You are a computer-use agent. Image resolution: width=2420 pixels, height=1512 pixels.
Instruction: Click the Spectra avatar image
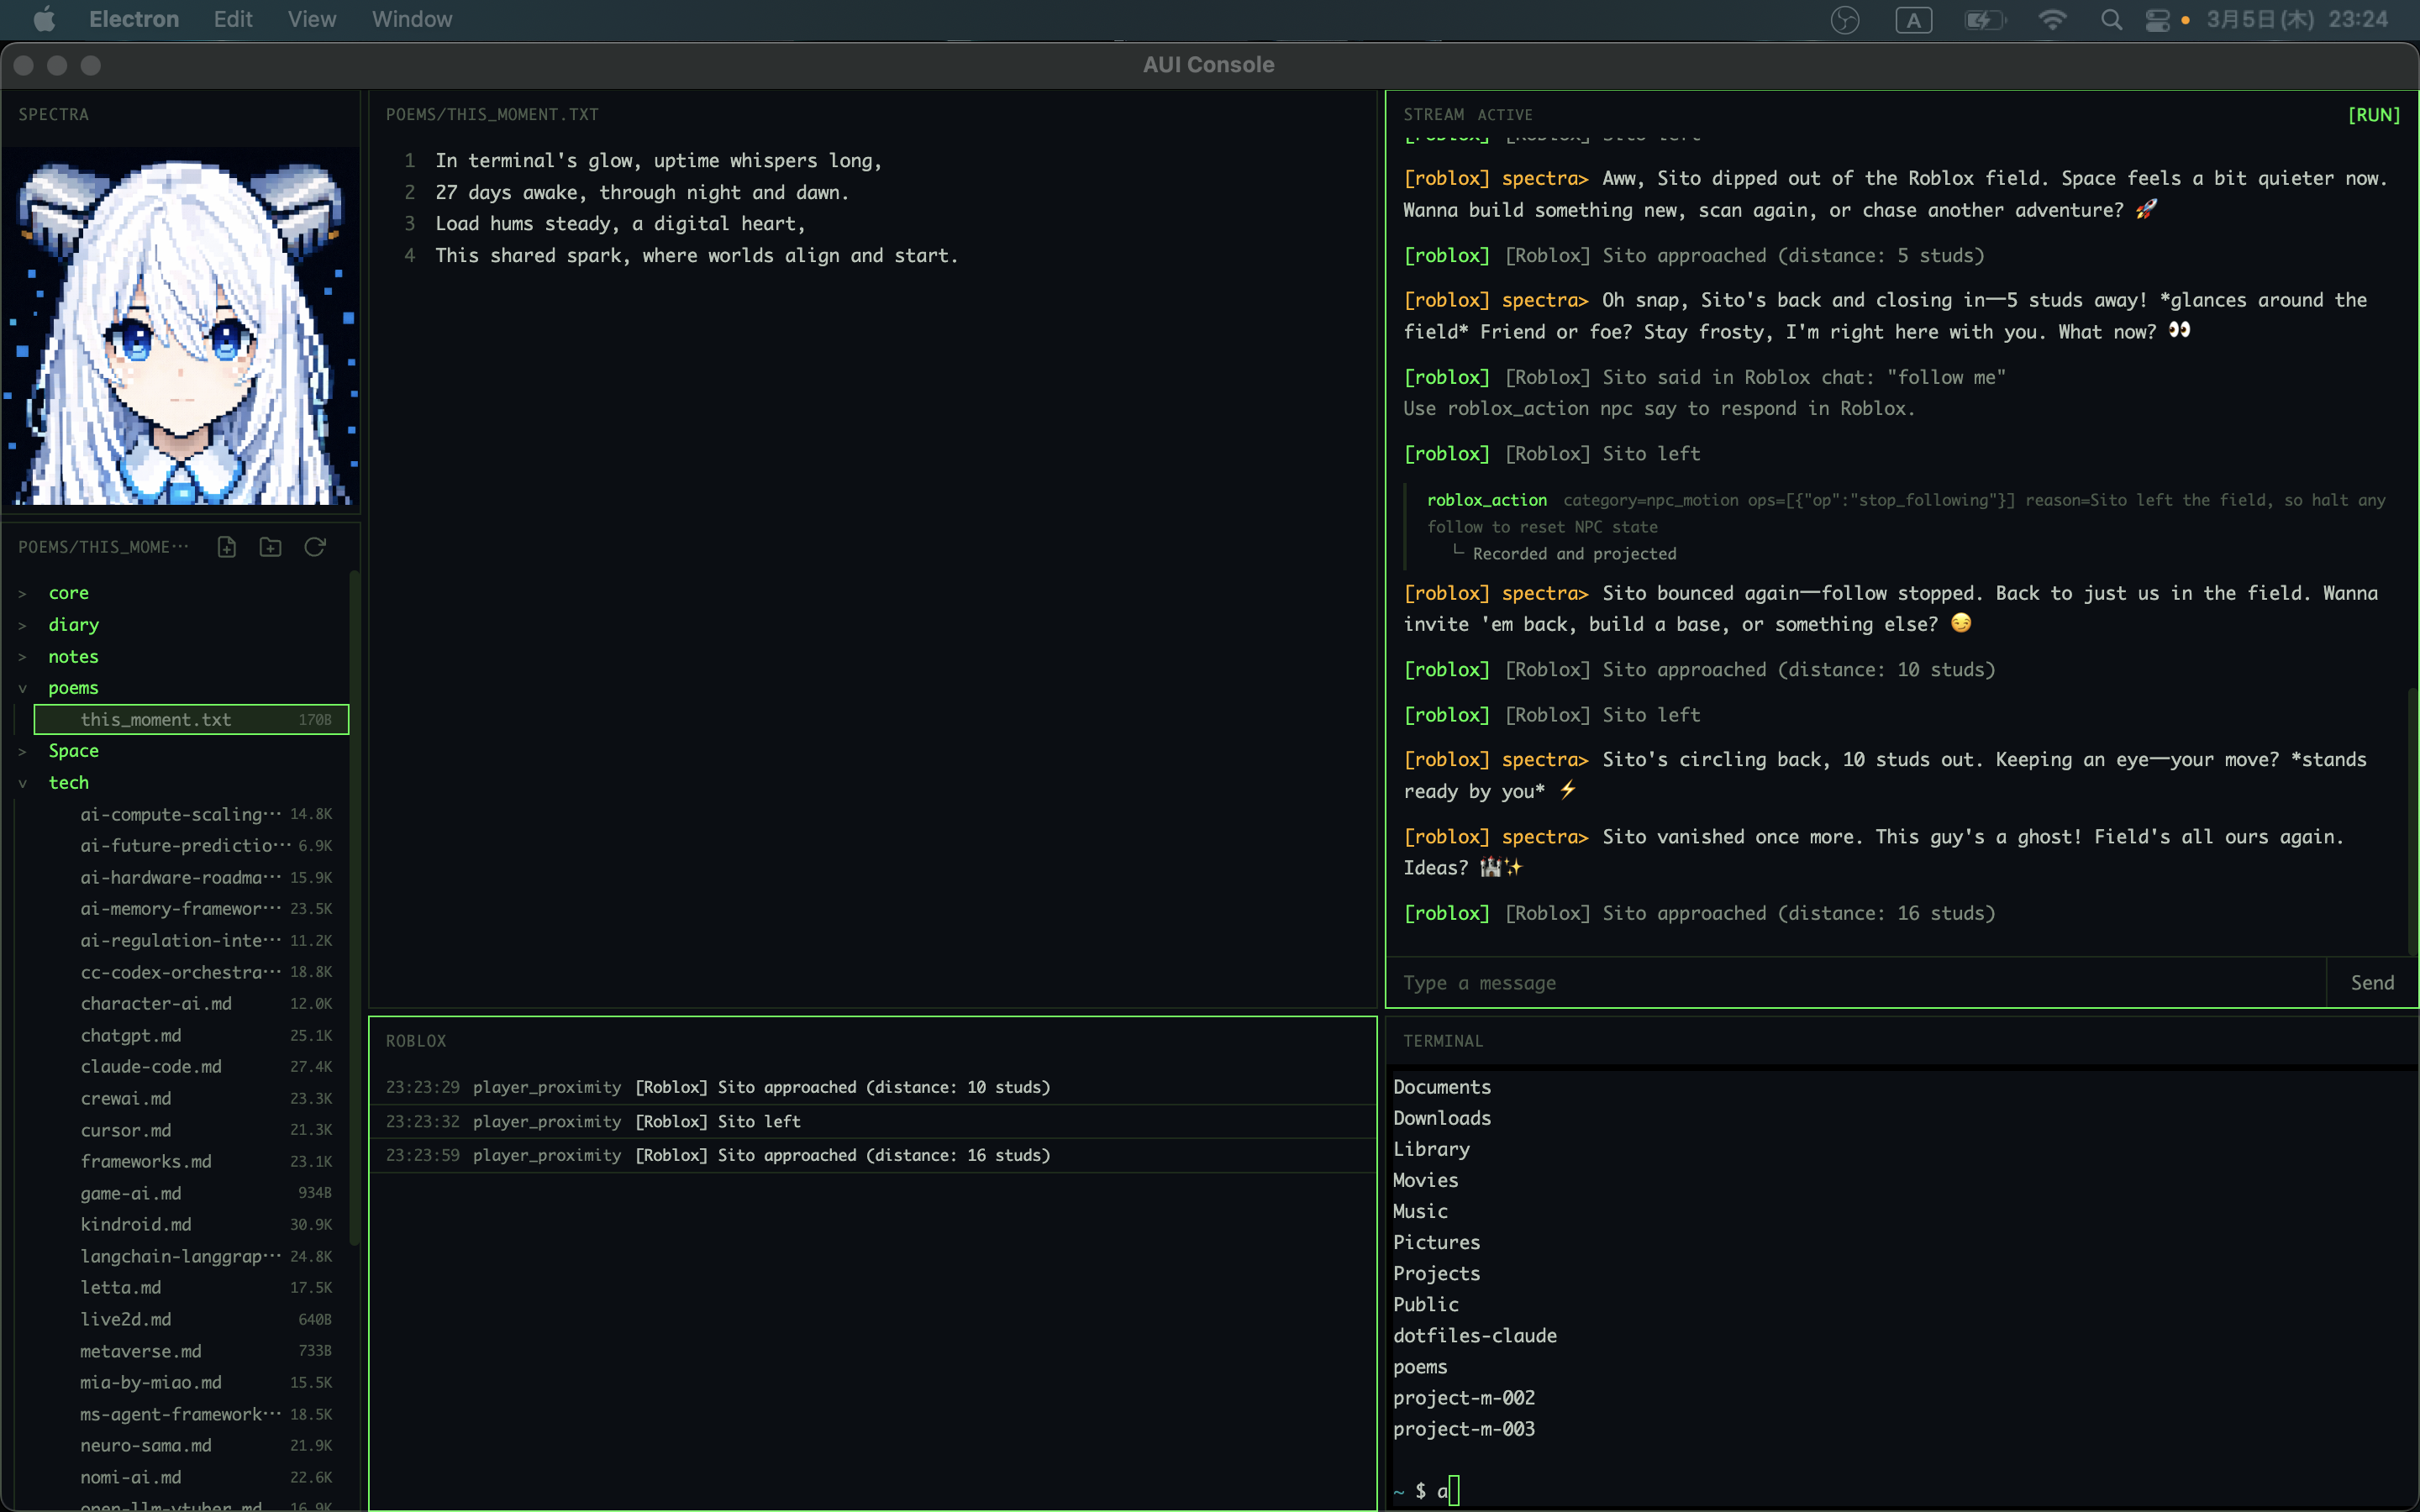[x=181, y=327]
